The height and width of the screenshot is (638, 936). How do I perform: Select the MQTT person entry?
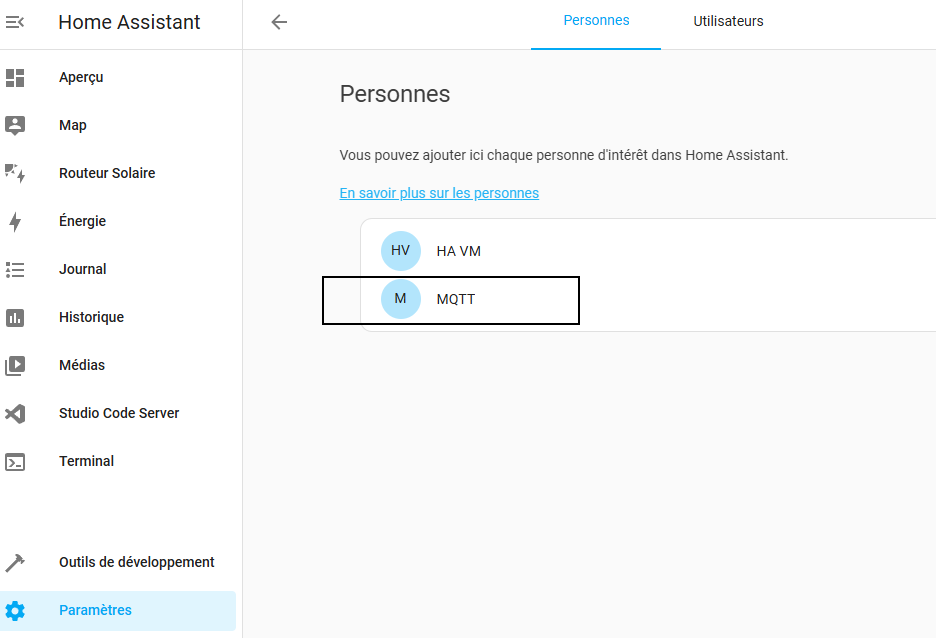pyautogui.click(x=648, y=299)
